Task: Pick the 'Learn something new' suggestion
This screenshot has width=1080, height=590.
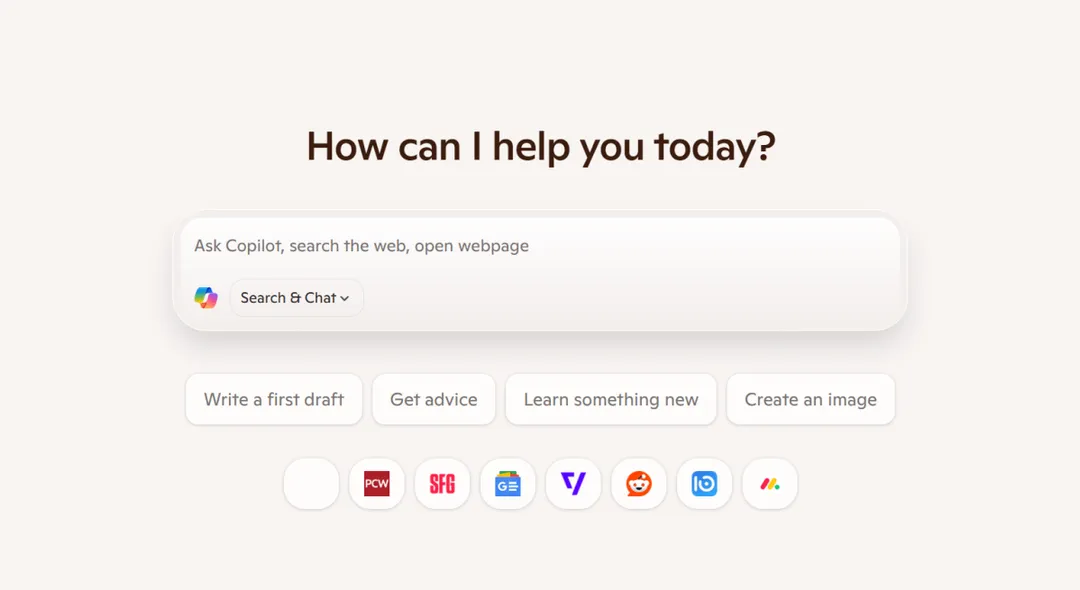Action: (x=611, y=400)
